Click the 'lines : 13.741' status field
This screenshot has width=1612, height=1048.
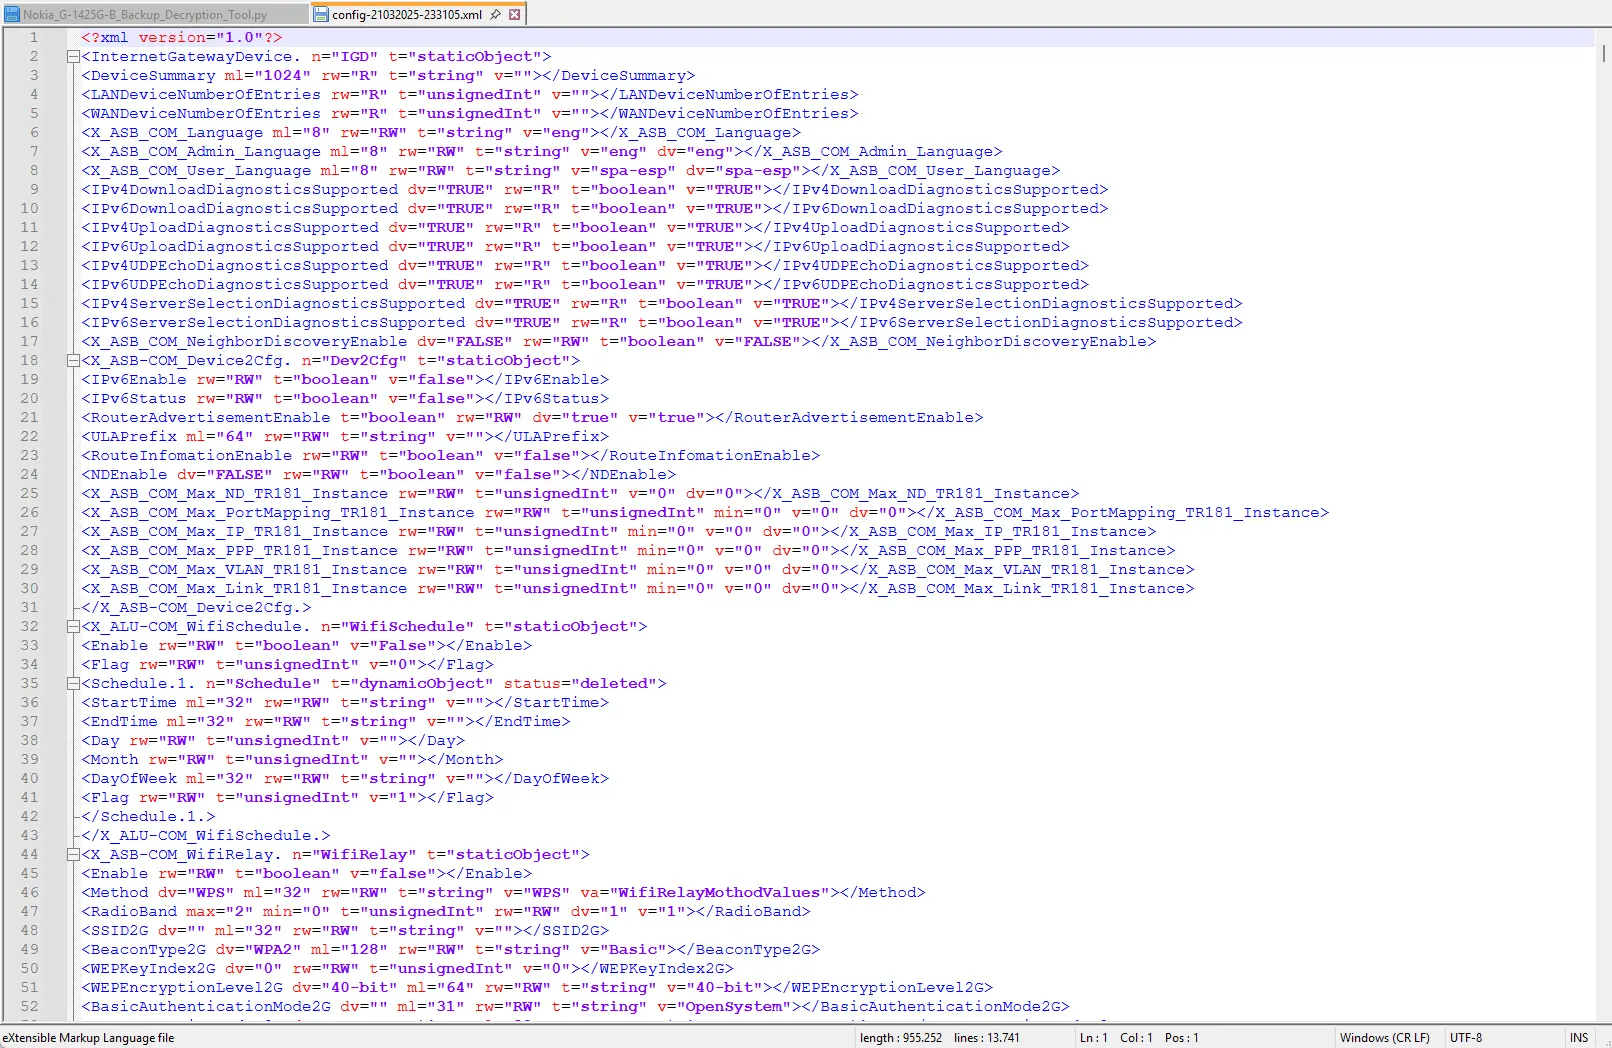987,1038
